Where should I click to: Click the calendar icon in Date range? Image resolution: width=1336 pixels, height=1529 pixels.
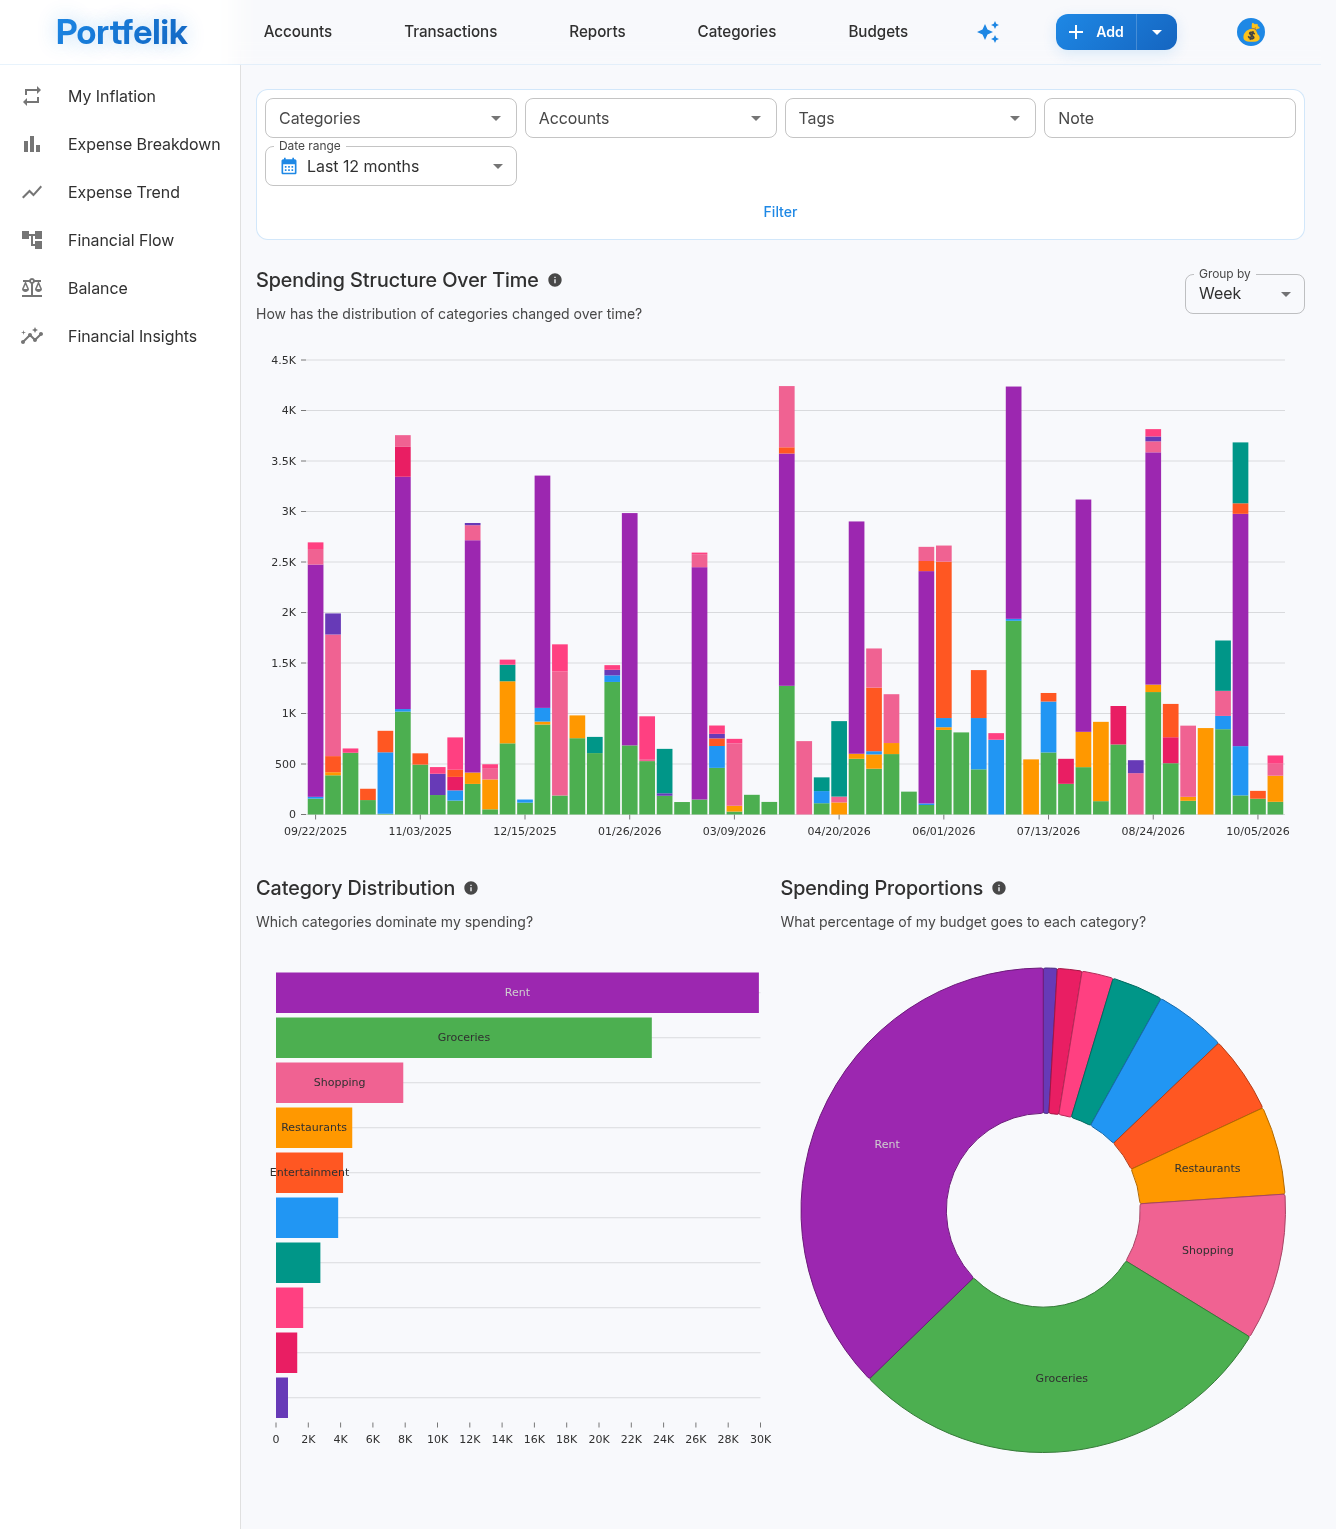pos(289,167)
